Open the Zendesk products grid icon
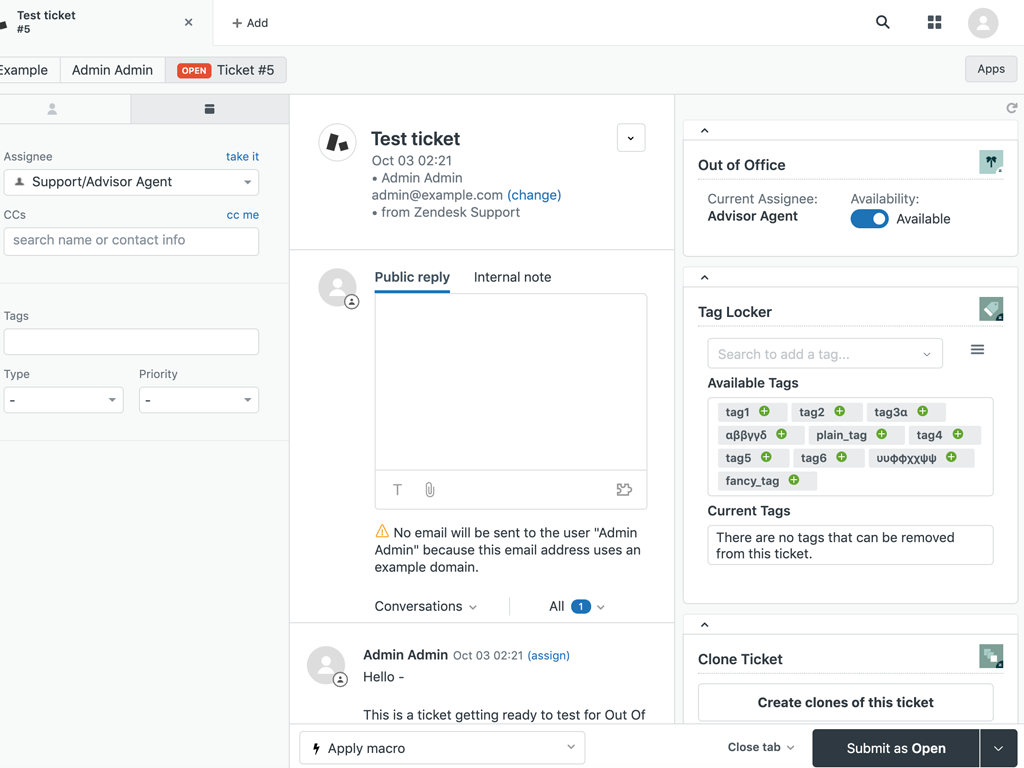 pos(934,22)
